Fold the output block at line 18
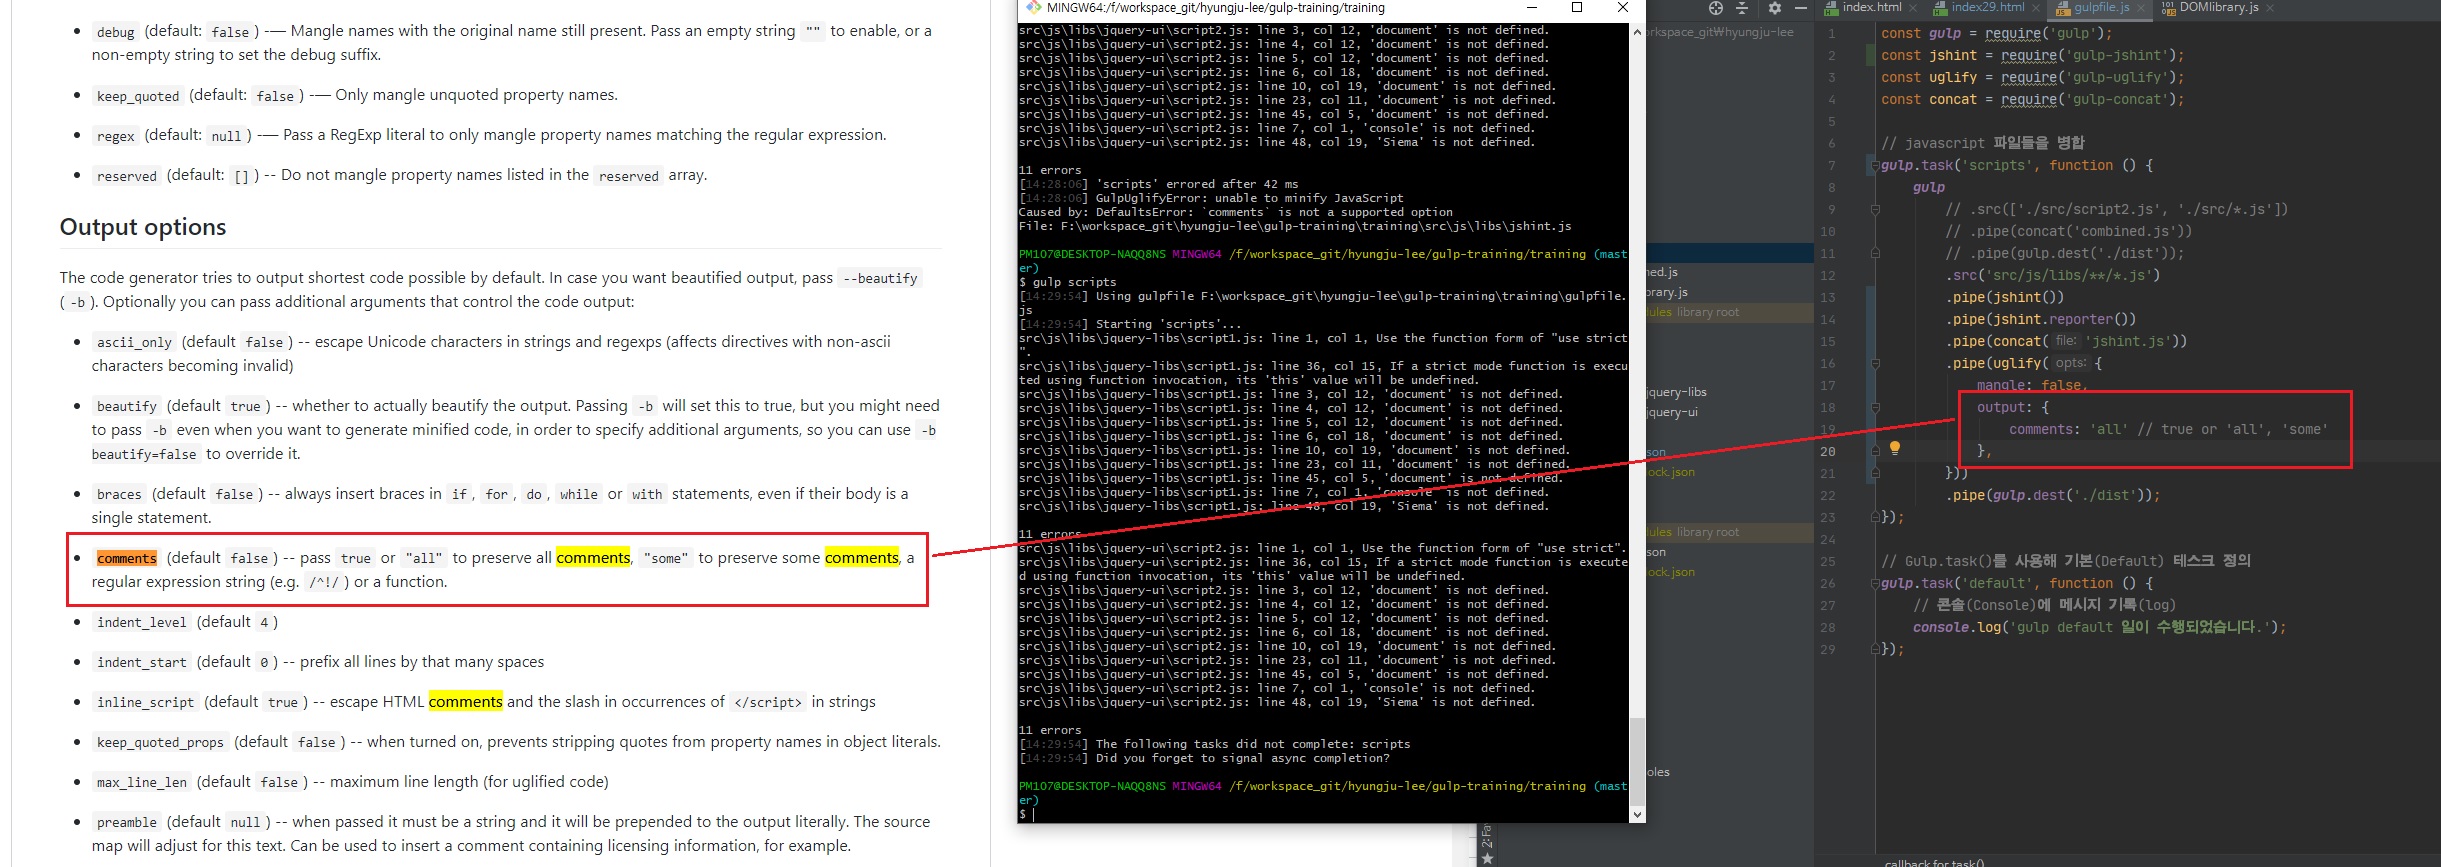Viewport: 2441px width, 867px height. 1875,408
